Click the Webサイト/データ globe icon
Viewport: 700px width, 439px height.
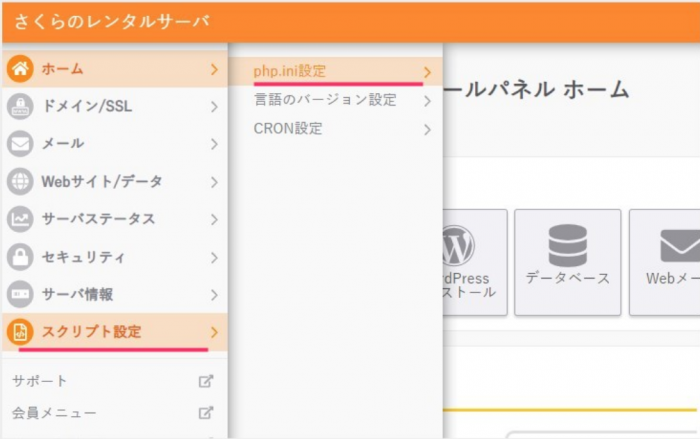(20, 181)
